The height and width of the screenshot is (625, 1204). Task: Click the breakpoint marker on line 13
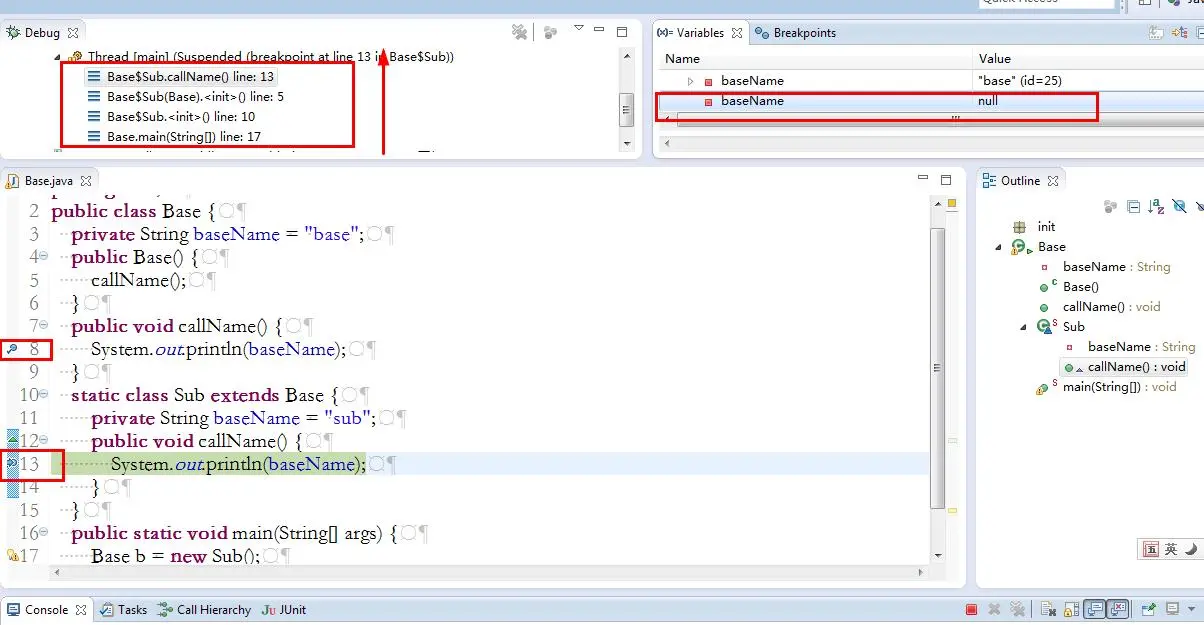tap(11, 464)
